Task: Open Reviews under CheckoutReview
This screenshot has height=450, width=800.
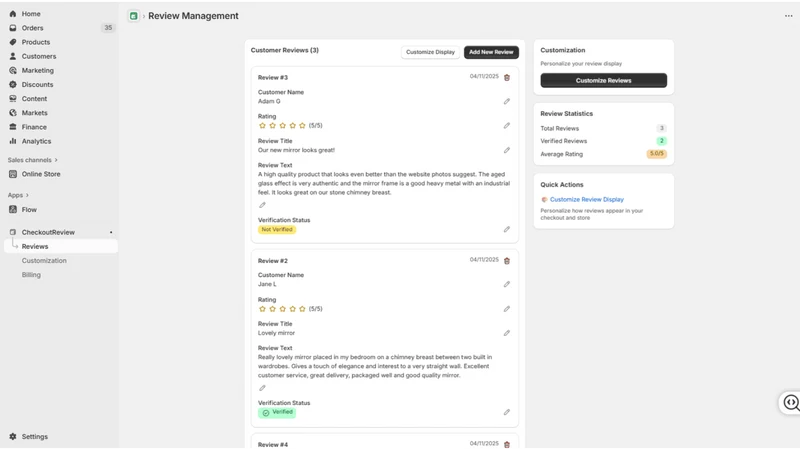Action: (x=35, y=246)
